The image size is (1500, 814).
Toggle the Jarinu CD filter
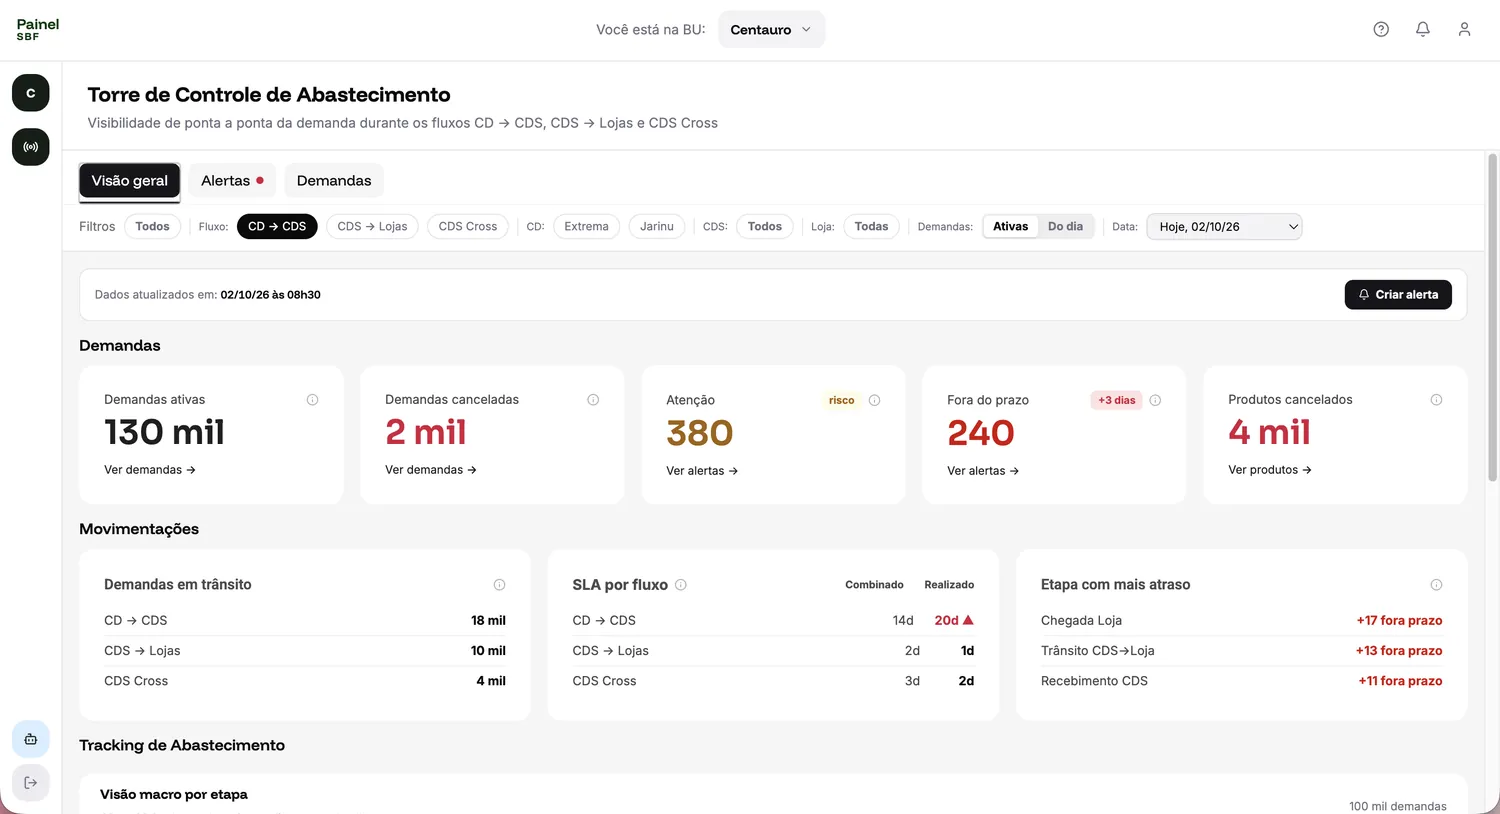coord(657,227)
